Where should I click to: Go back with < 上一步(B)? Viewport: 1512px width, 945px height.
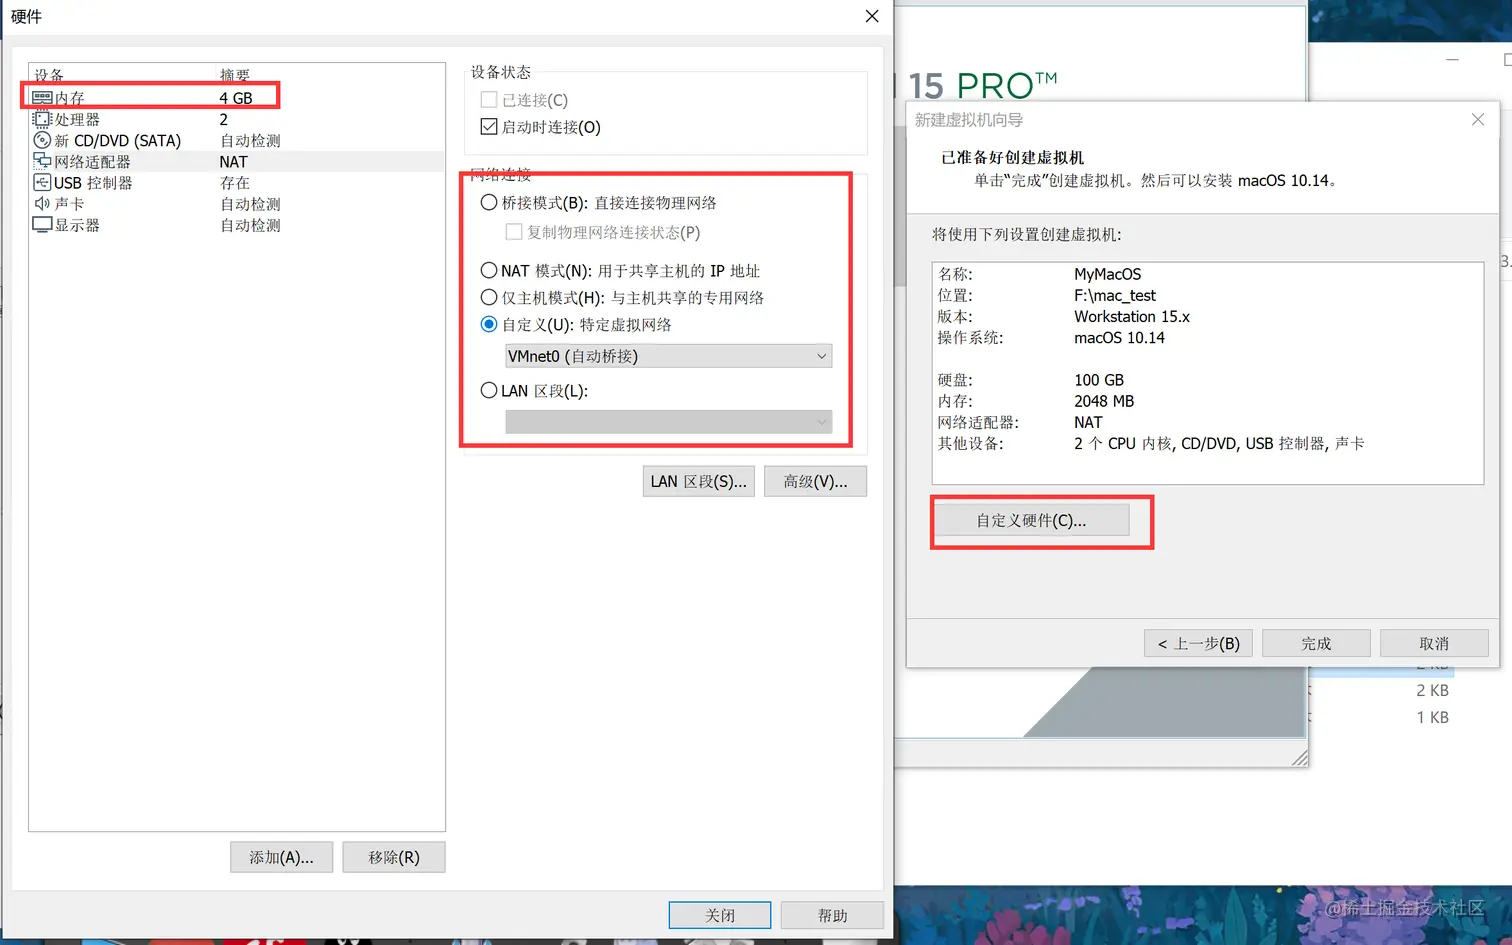(x=1198, y=643)
